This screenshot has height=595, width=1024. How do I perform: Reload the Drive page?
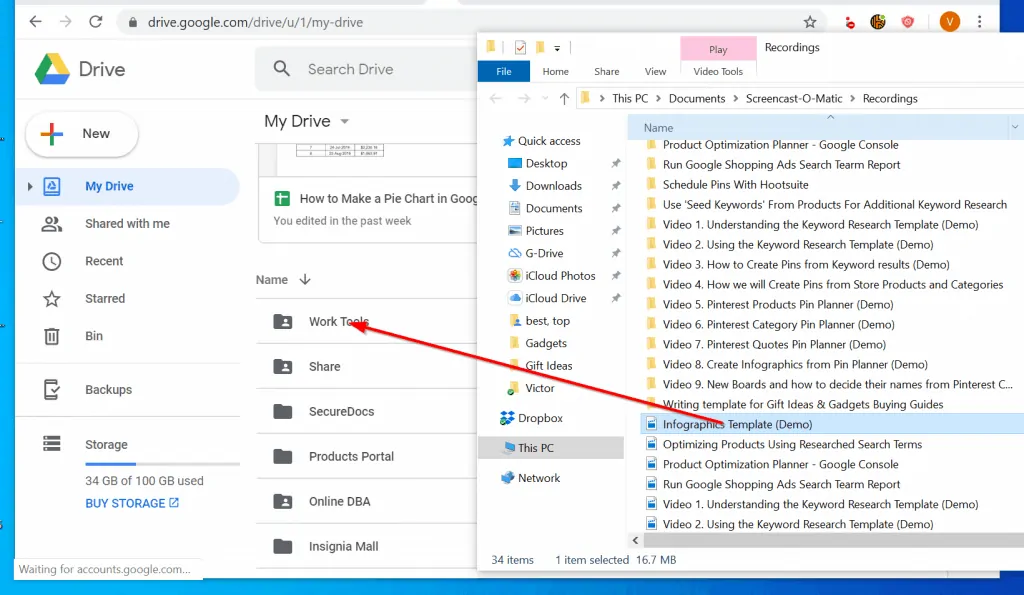click(96, 22)
